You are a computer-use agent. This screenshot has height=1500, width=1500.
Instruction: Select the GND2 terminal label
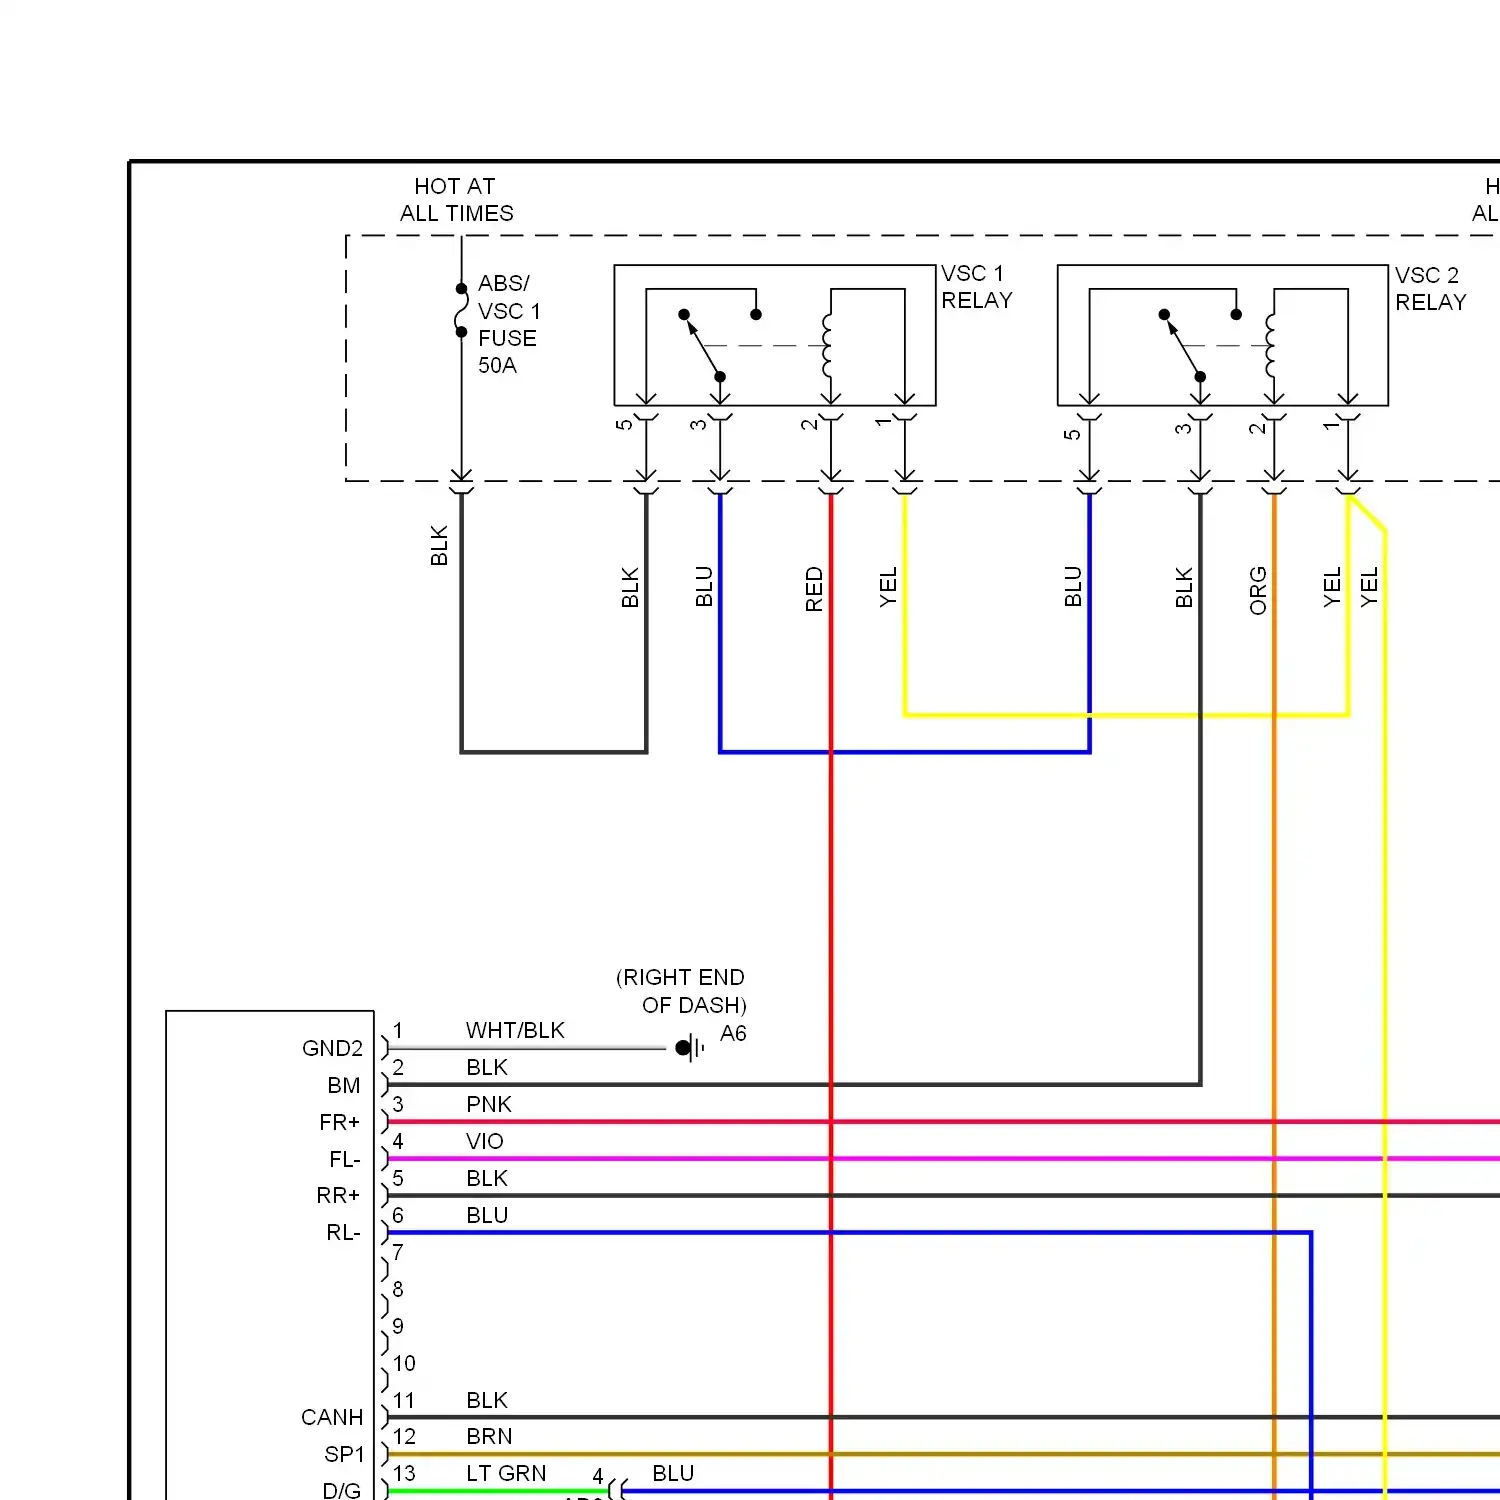click(332, 1048)
